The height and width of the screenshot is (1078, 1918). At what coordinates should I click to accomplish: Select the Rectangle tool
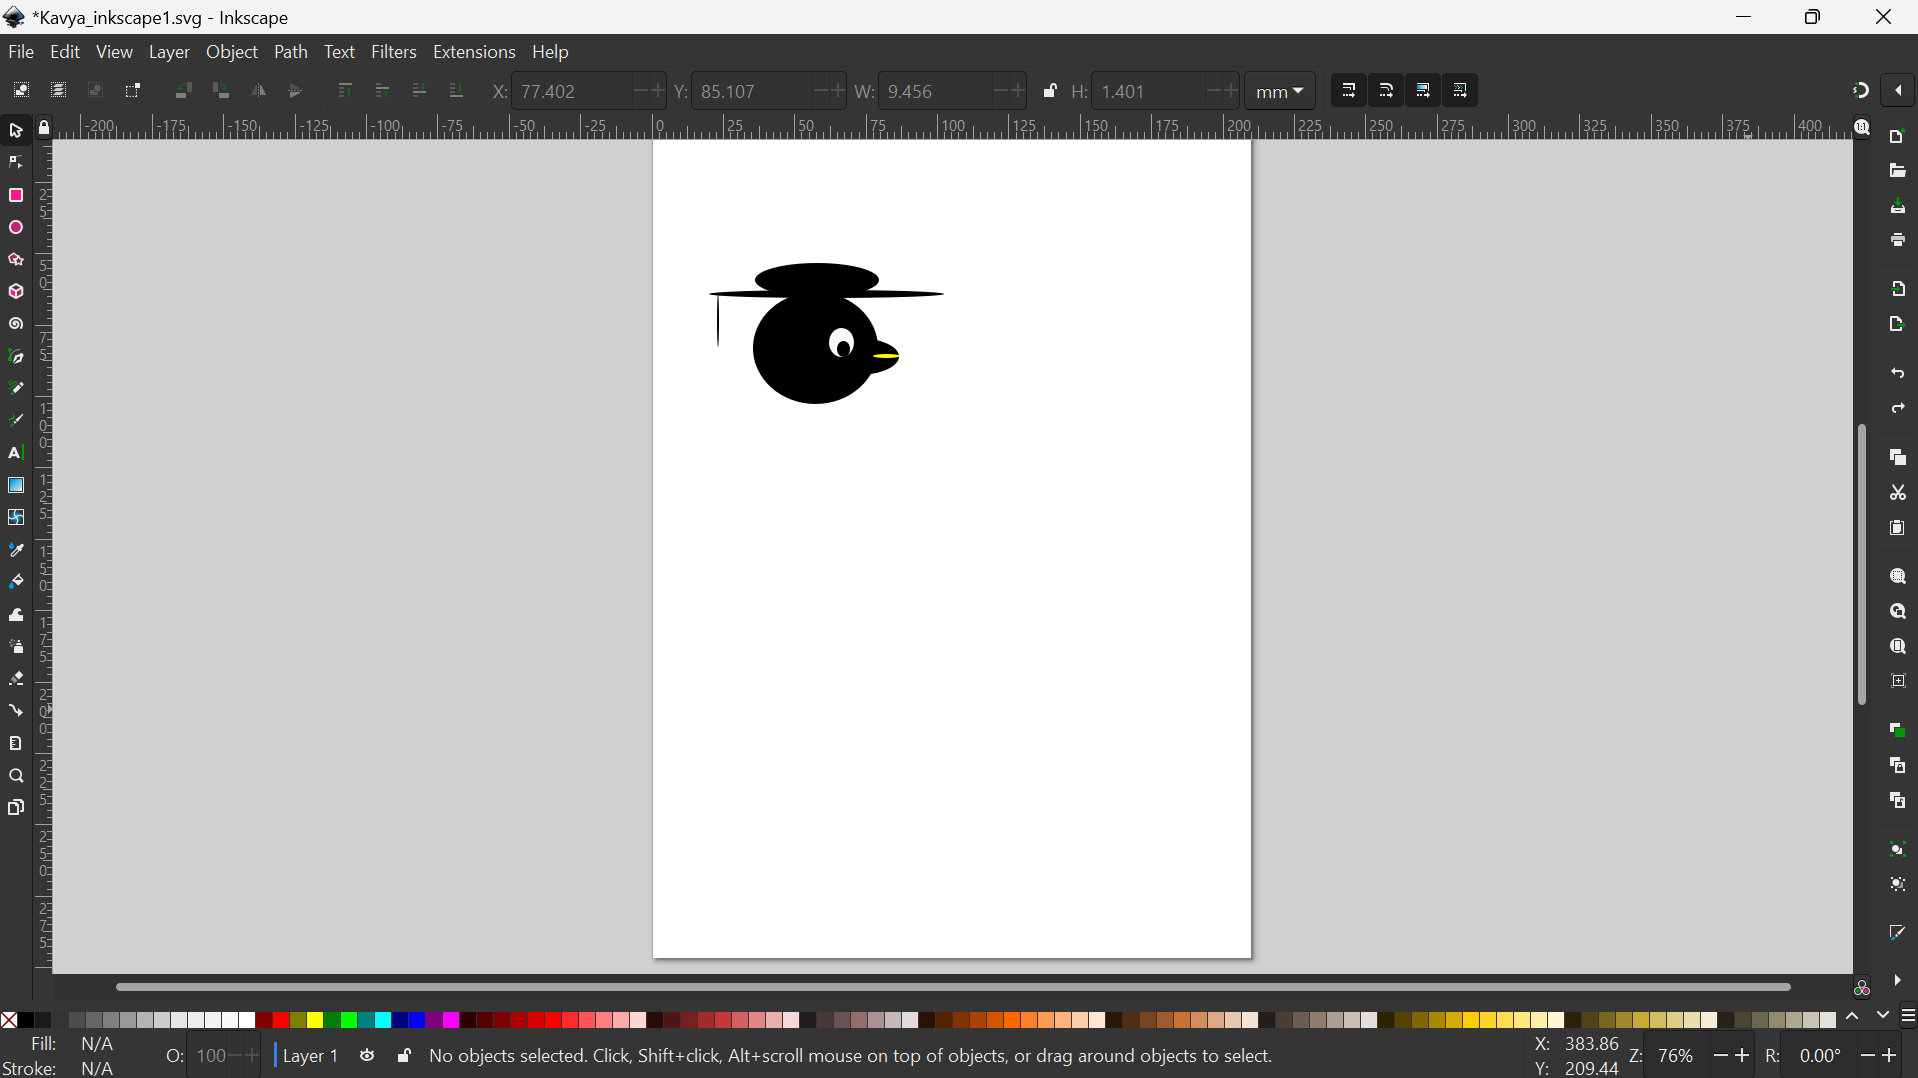[x=16, y=195]
